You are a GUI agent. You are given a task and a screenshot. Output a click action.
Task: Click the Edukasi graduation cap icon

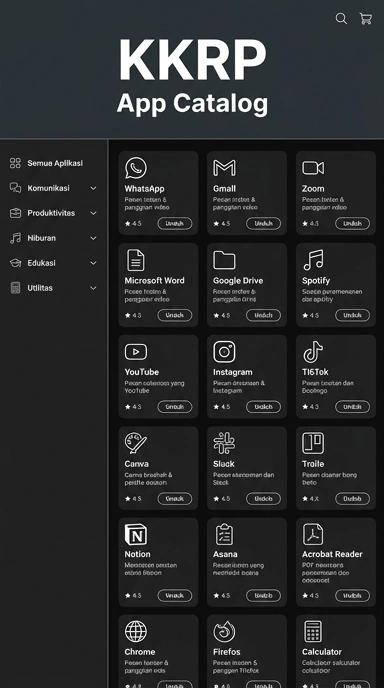click(x=15, y=263)
